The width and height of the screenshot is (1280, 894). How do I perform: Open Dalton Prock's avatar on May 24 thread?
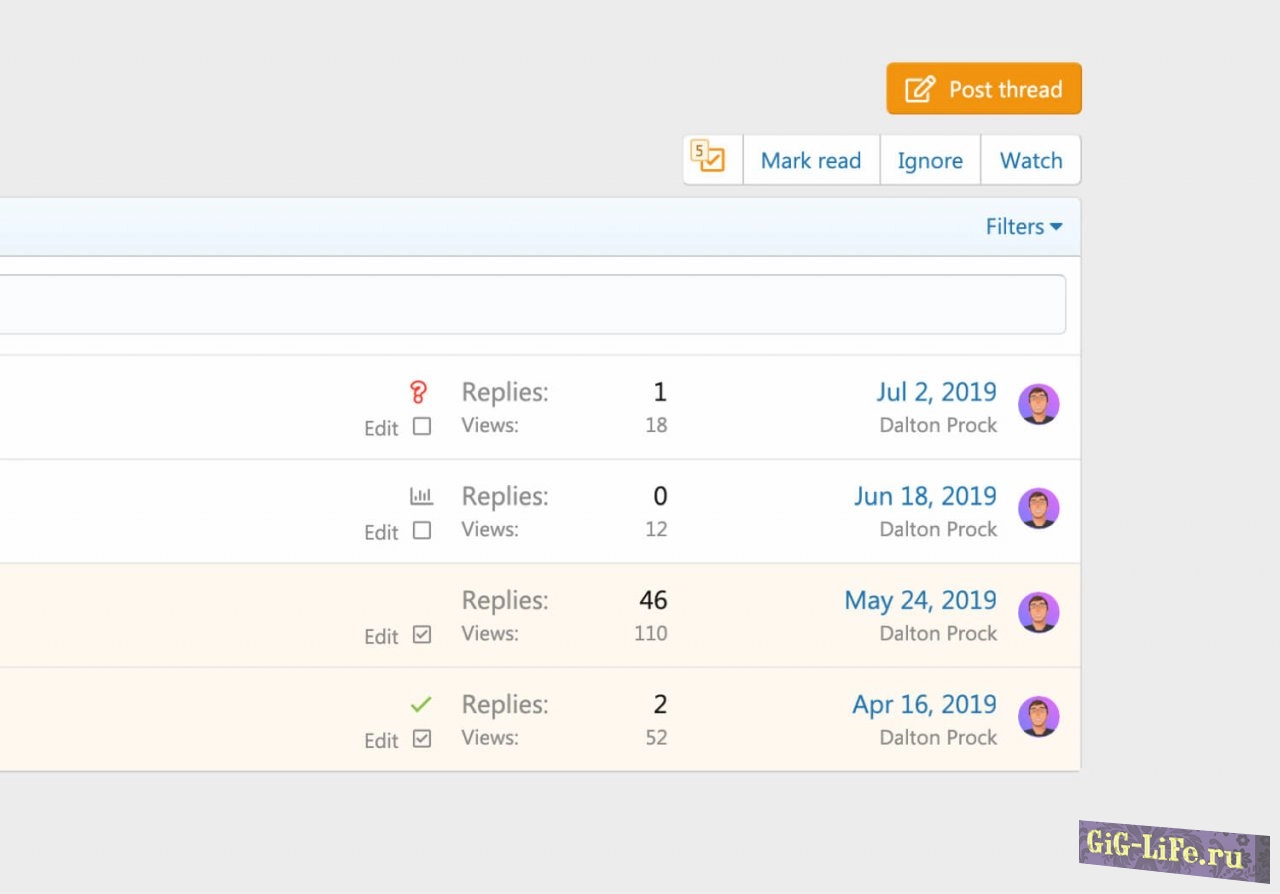coord(1038,613)
